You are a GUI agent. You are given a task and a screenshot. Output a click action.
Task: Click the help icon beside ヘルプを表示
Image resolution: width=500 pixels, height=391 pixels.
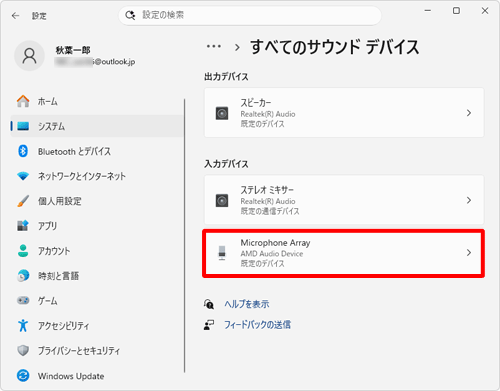coord(209,304)
